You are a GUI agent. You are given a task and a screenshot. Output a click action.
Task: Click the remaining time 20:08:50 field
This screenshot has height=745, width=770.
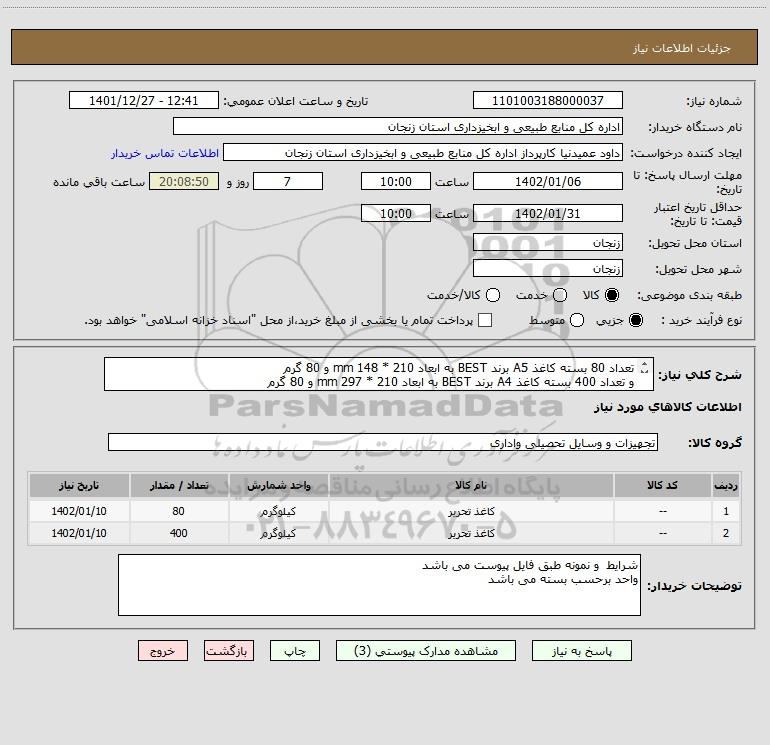click(184, 181)
